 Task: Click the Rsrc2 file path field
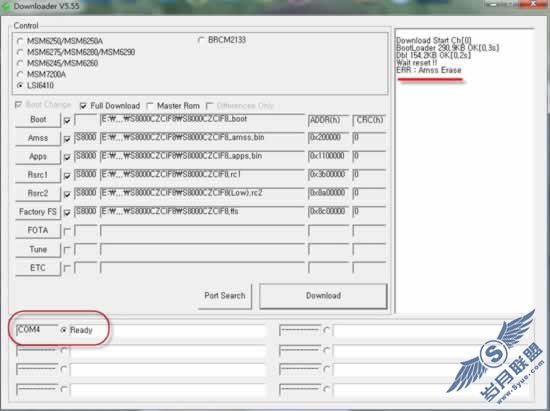point(202,193)
